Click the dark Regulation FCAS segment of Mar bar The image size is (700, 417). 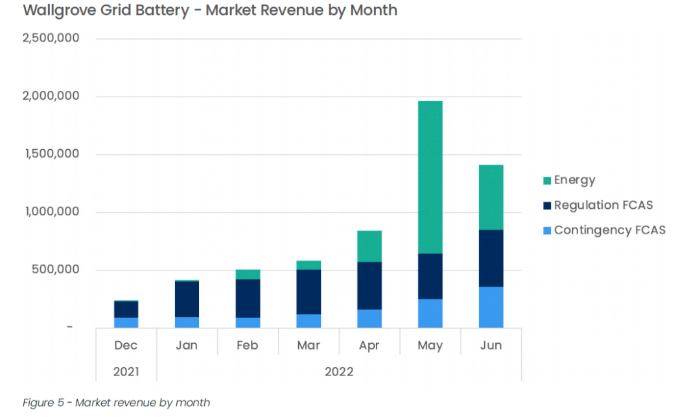(x=309, y=291)
